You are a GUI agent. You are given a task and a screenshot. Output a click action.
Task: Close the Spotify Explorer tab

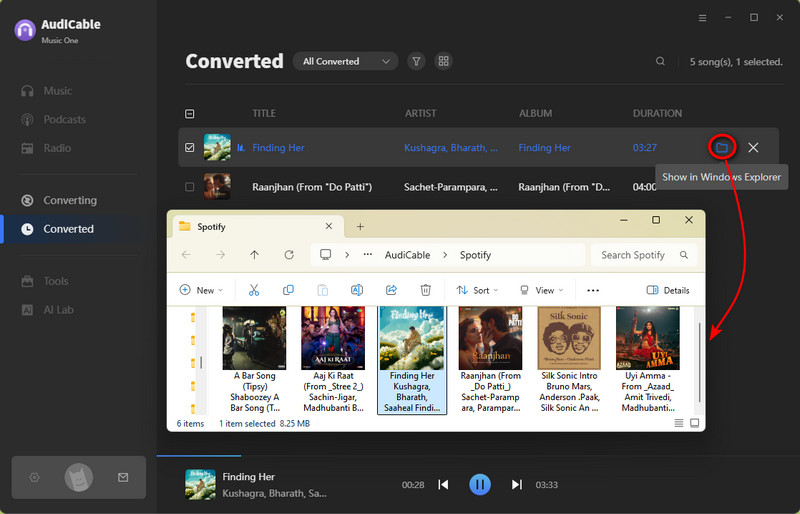(x=329, y=226)
